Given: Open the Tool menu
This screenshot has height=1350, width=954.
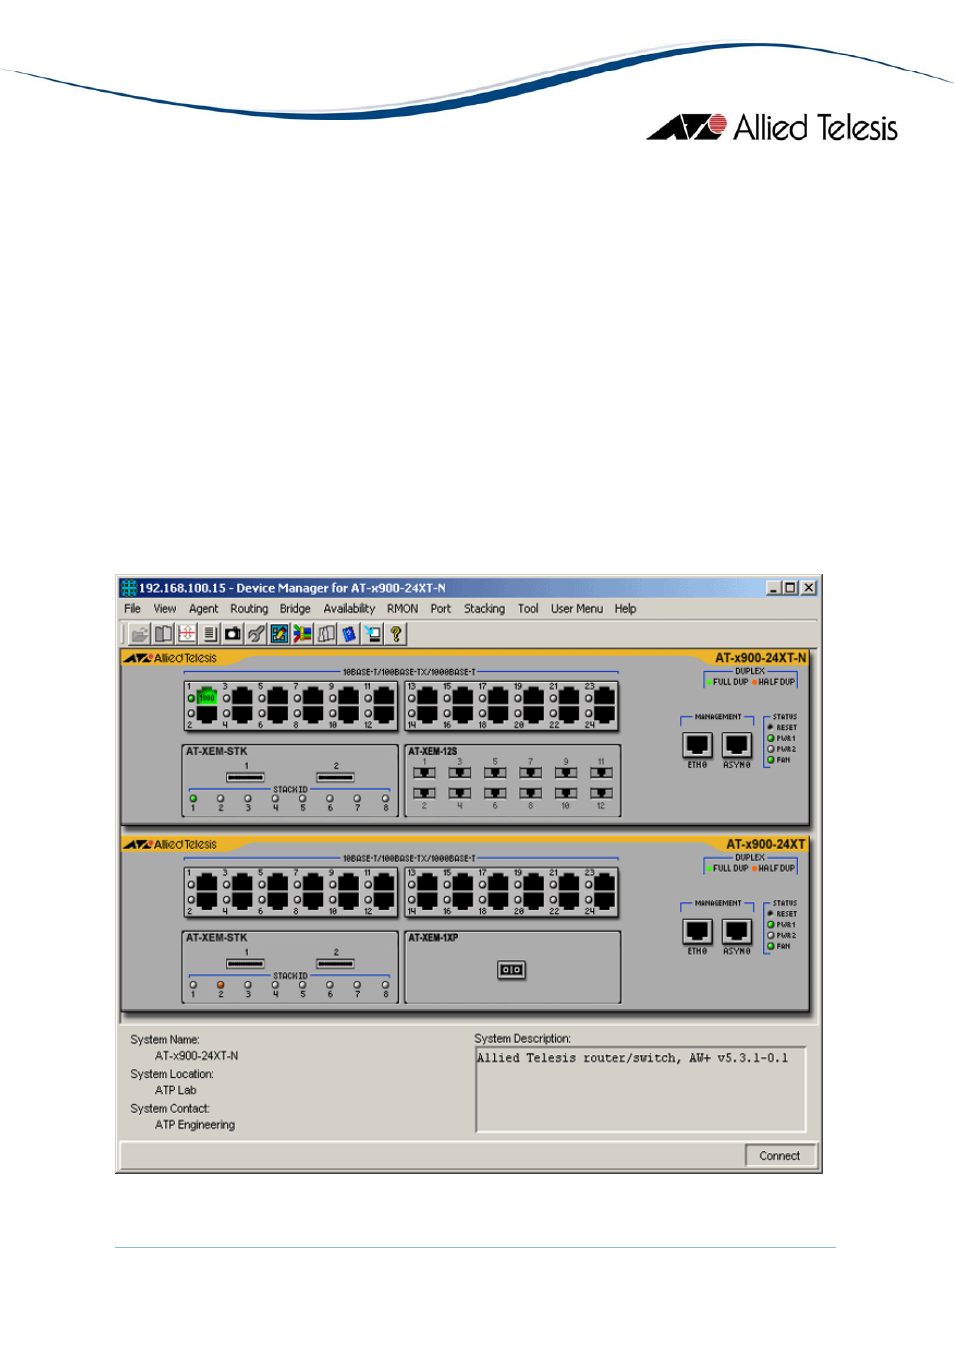Looking at the screenshot, I should (528, 609).
